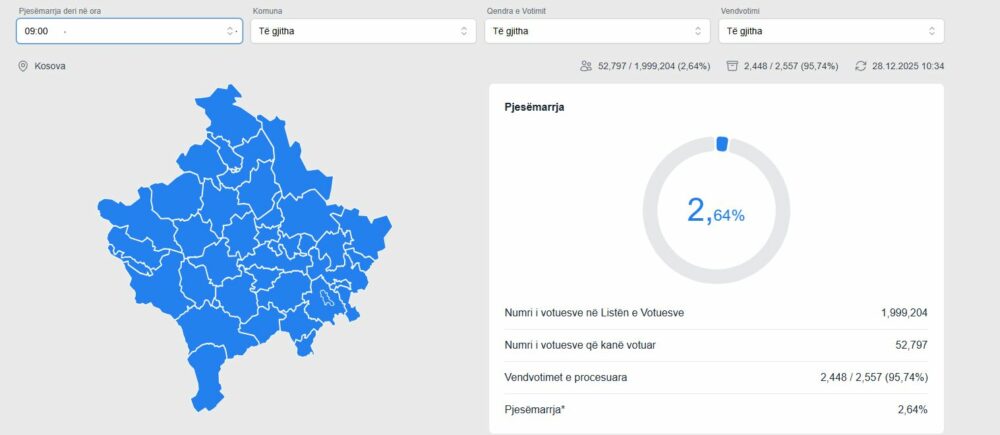
Task: Click the location pin icon beside Kosova
Action: click(x=23, y=66)
